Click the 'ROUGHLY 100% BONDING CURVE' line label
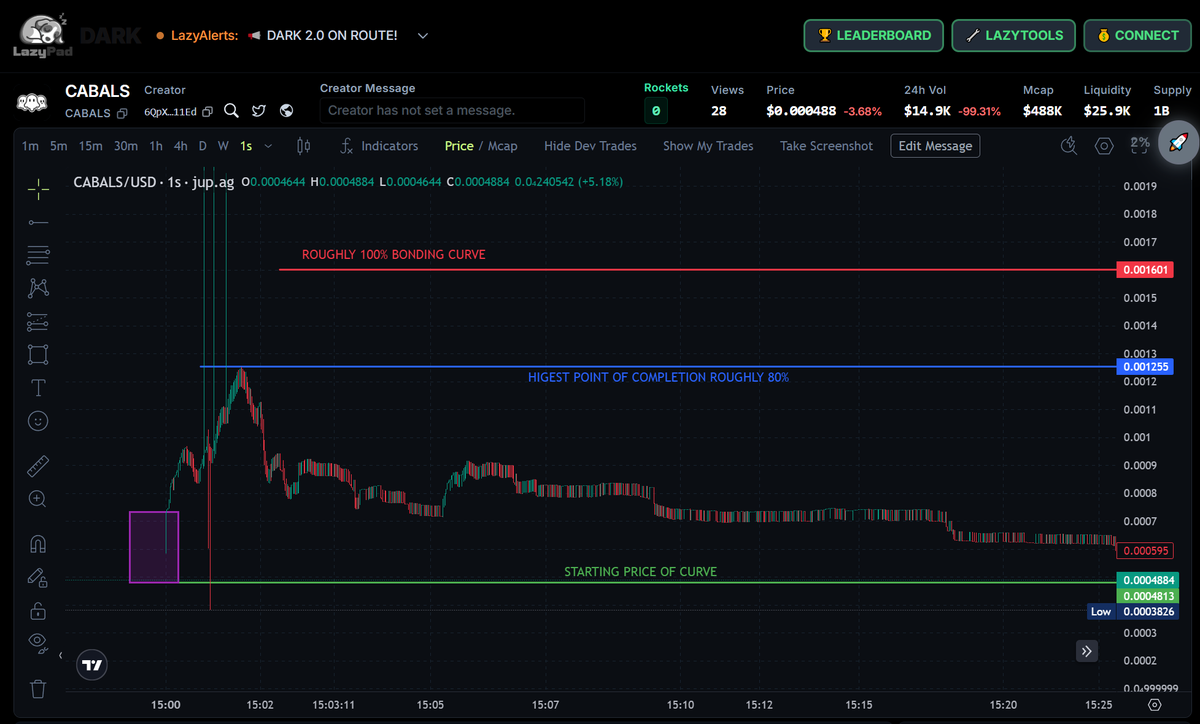1200x724 pixels. point(394,255)
